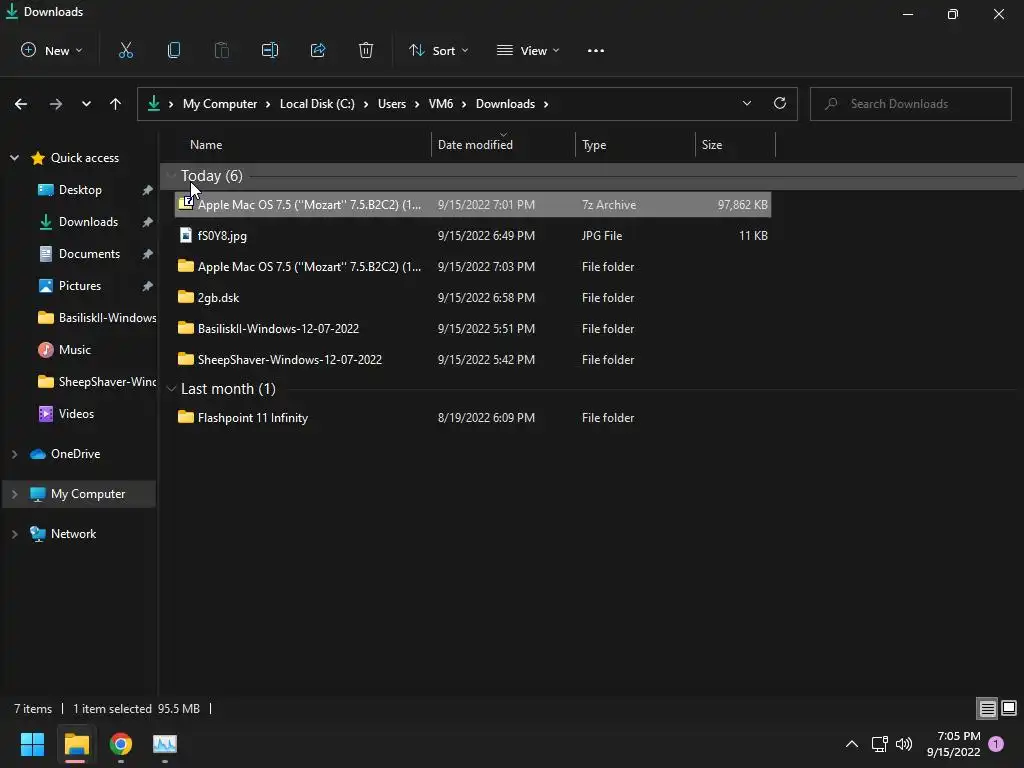This screenshot has width=1024, height=768.
Task: Go up one folder level
Action: (116, 104)
